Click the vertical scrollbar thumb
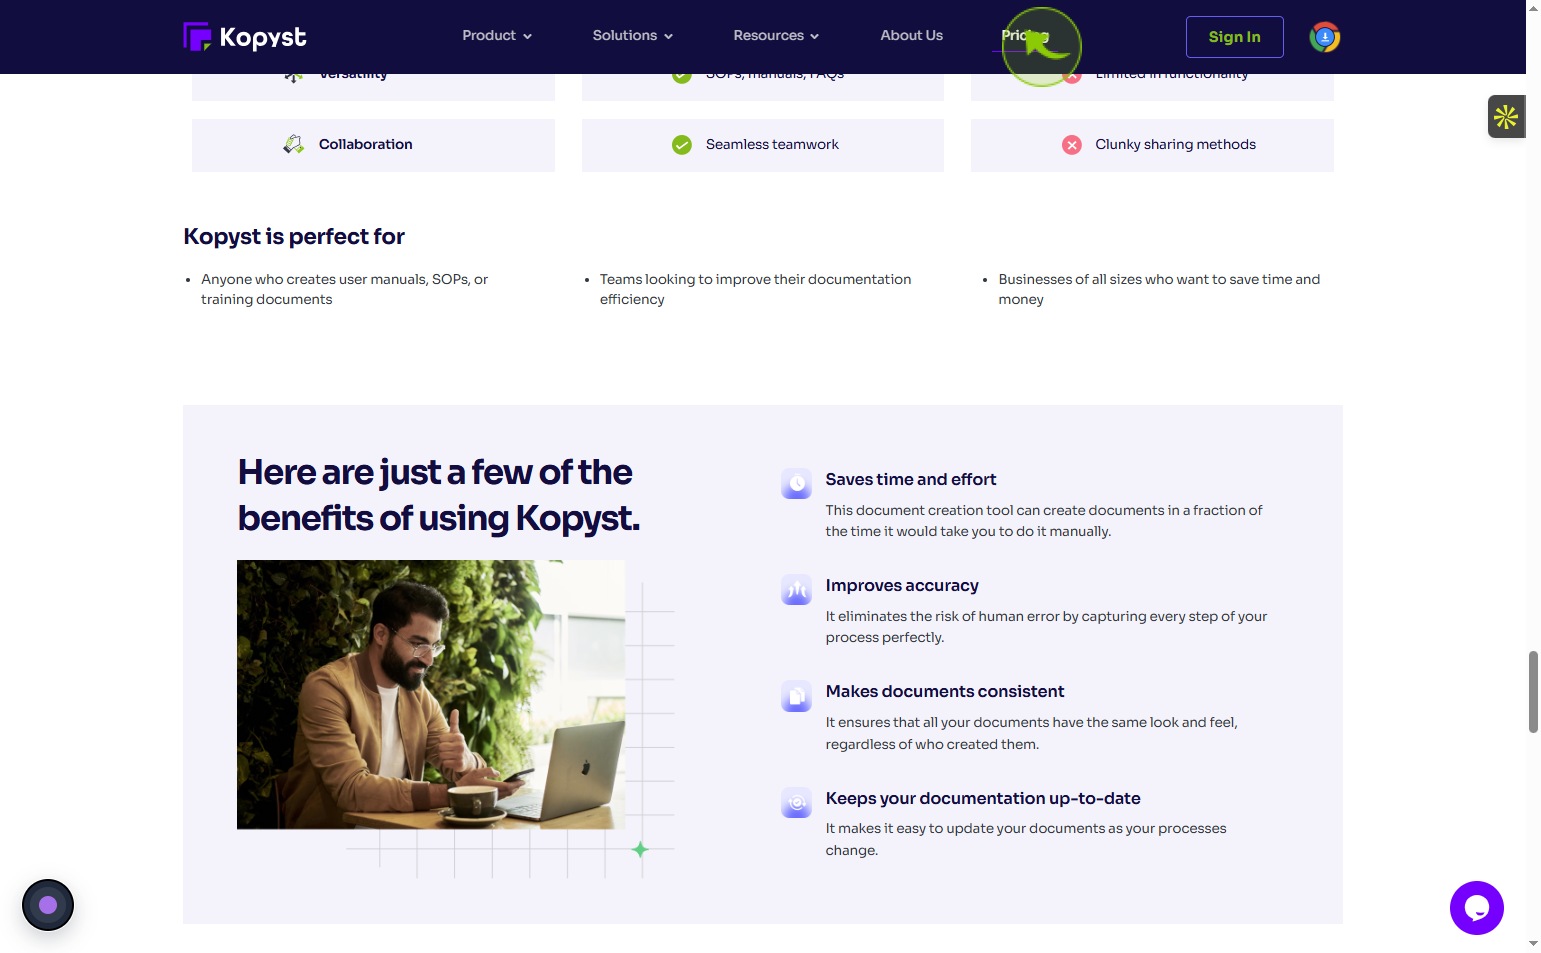Viewport: 1541px width, 953px height. coord(1533,692)
